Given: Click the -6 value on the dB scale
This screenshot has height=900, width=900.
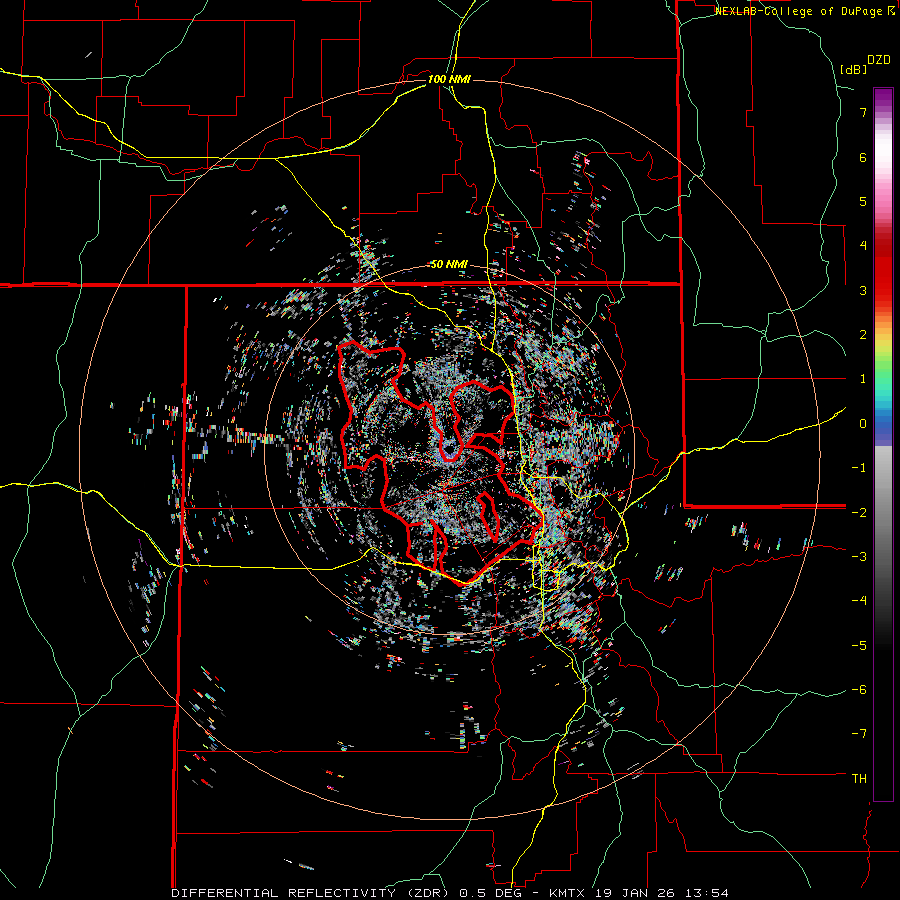Looking at the screenshot, I should (859, 690).
